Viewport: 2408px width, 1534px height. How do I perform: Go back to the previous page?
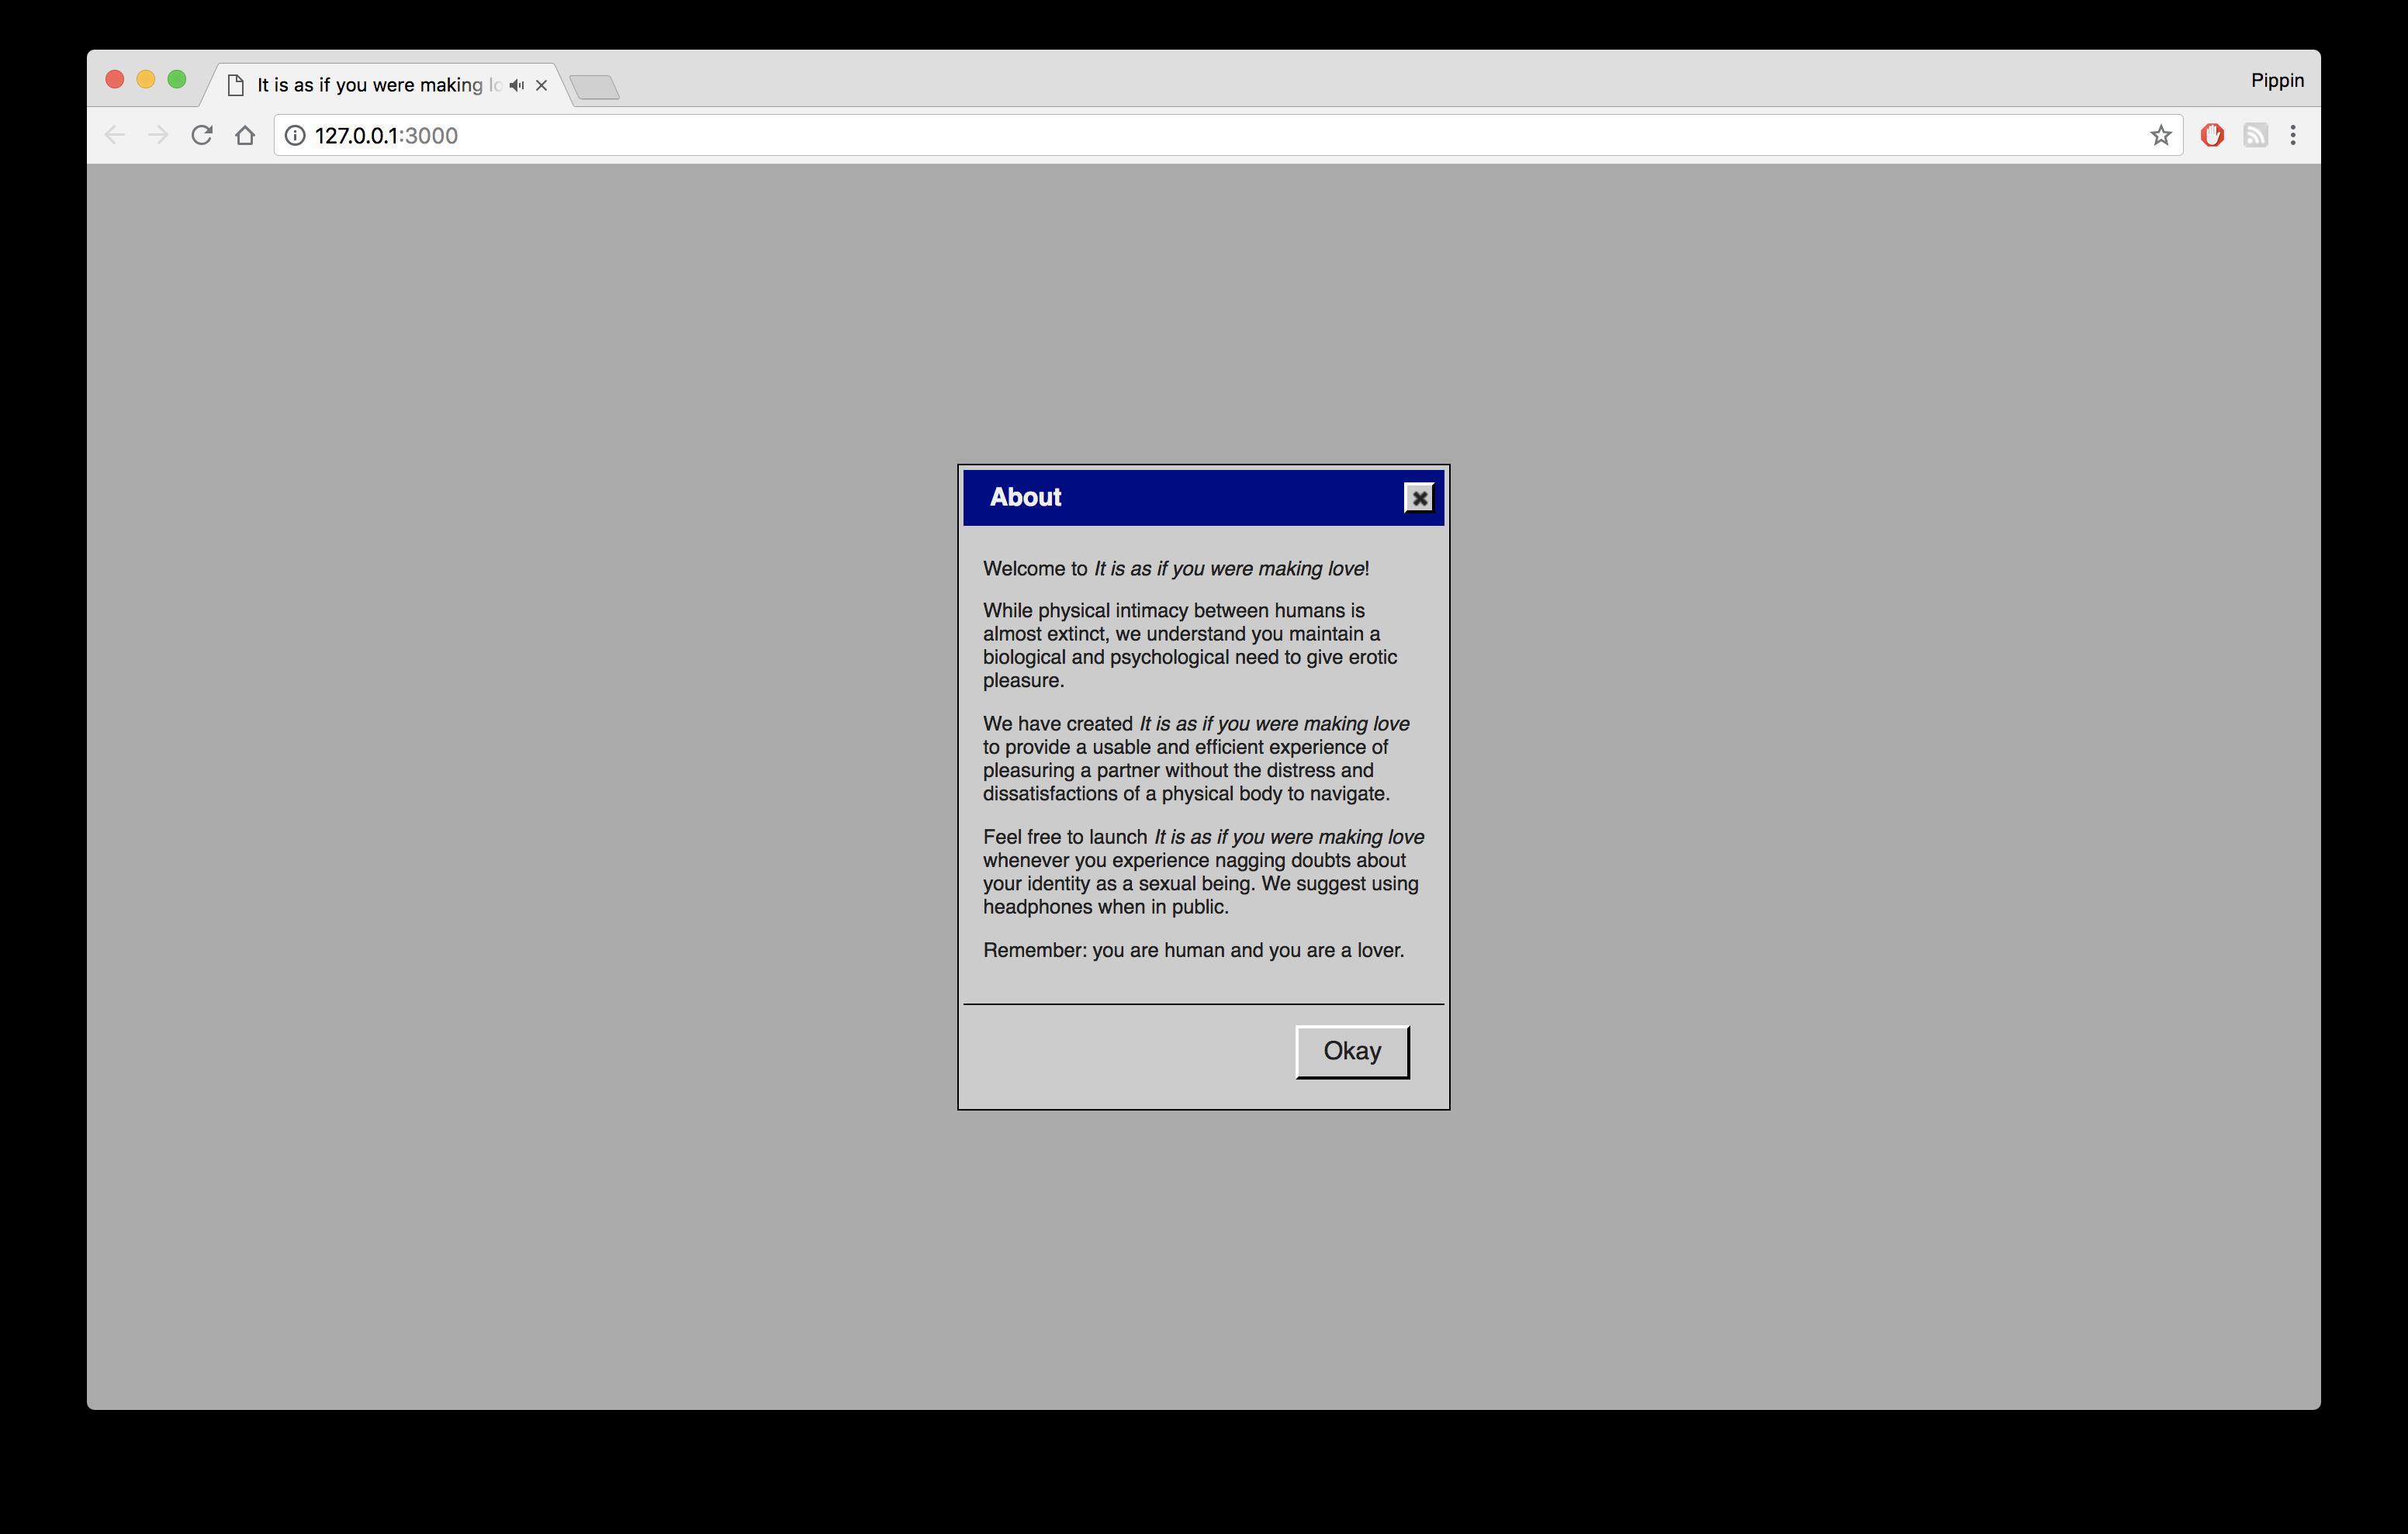click(x=114, y=135)
